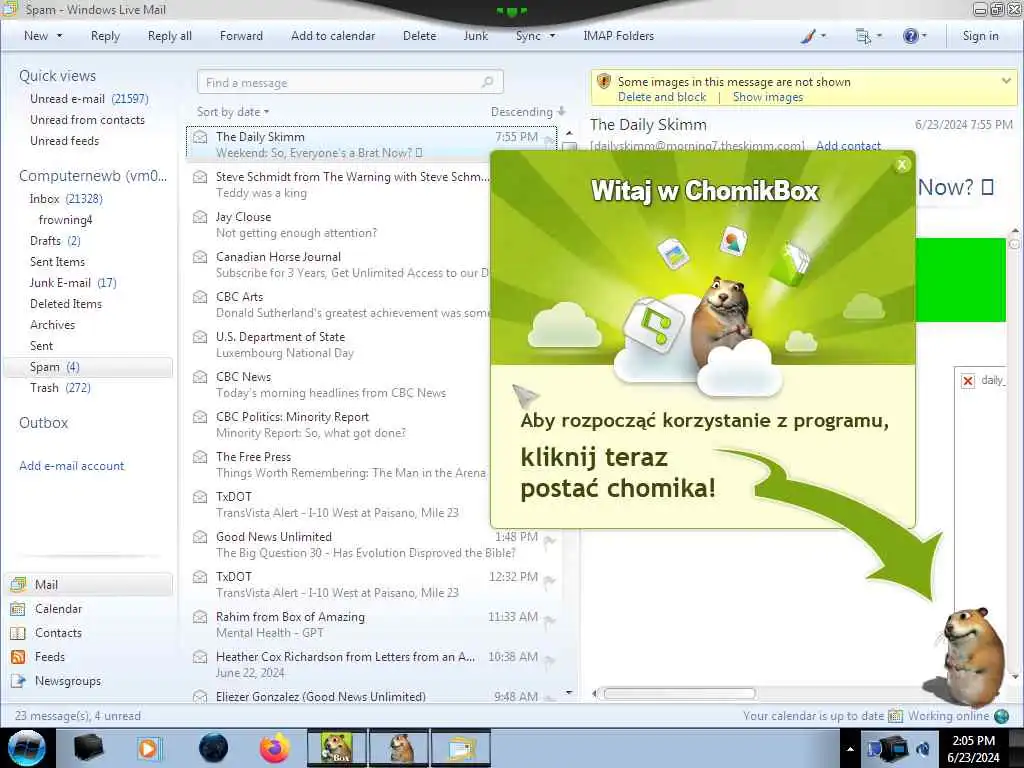Show hidden icons in the system tray
Viewport: 1024px width, 768px height.
850,749
